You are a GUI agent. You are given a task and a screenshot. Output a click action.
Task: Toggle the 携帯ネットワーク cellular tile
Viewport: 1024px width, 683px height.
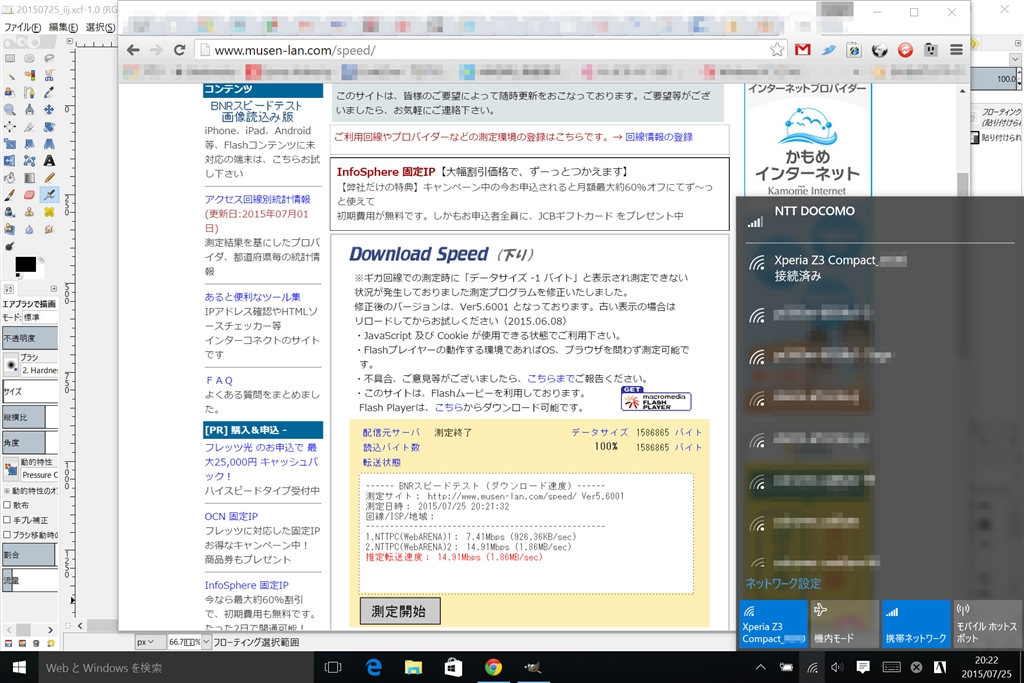click(x=916, y=624)
